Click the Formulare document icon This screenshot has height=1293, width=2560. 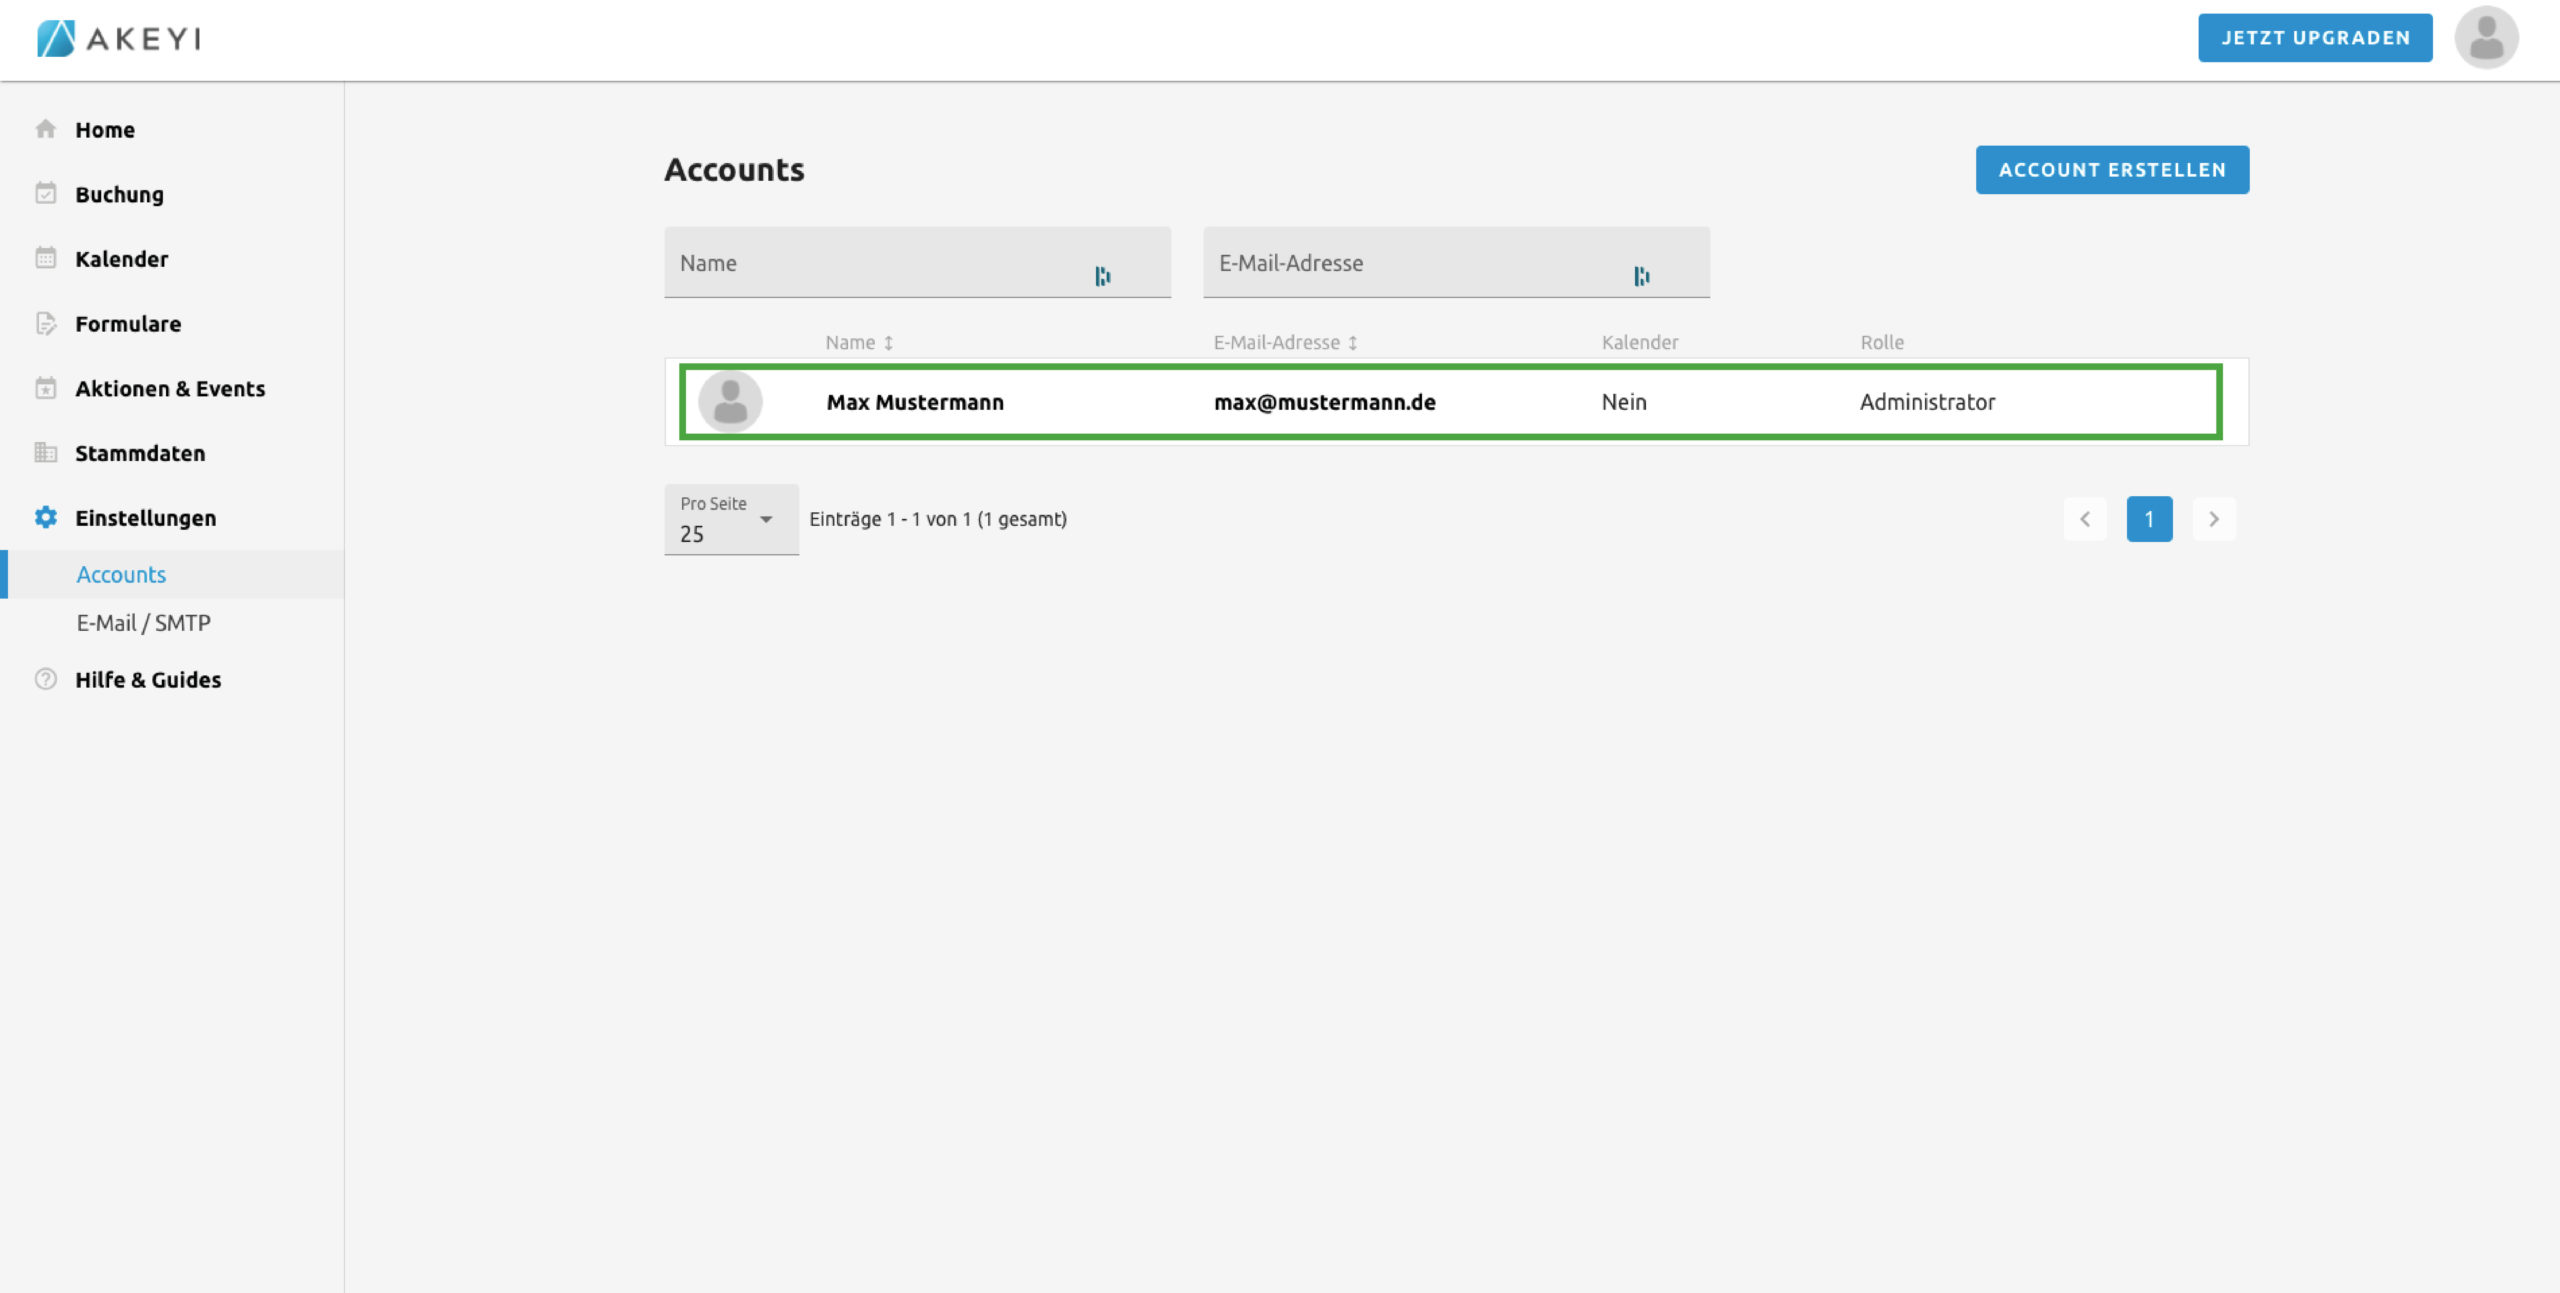click(45, 323)
